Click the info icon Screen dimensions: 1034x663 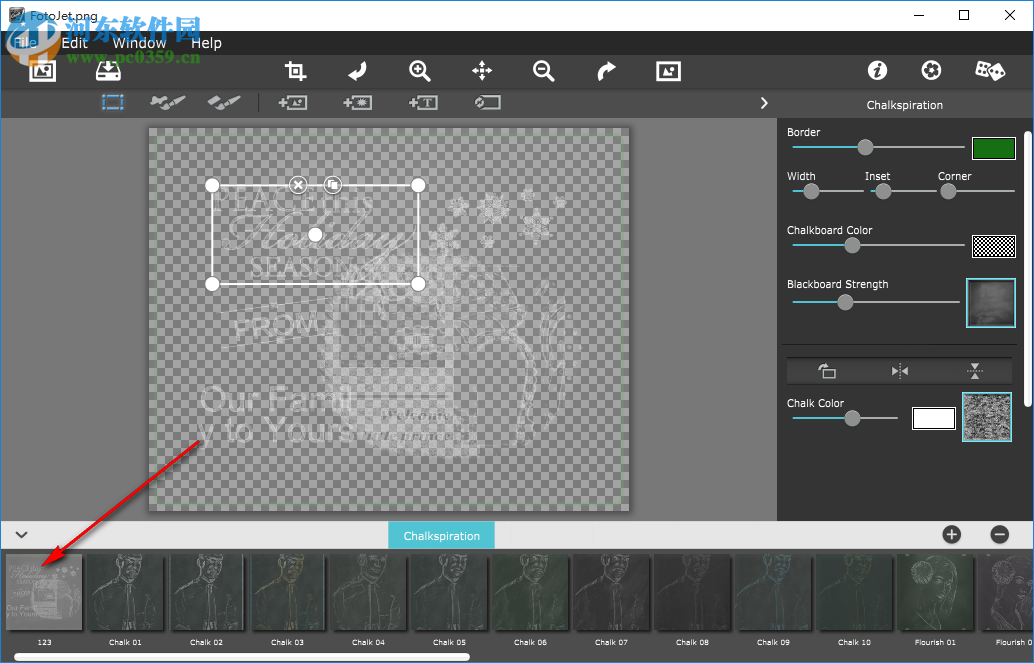click(877, 71)
